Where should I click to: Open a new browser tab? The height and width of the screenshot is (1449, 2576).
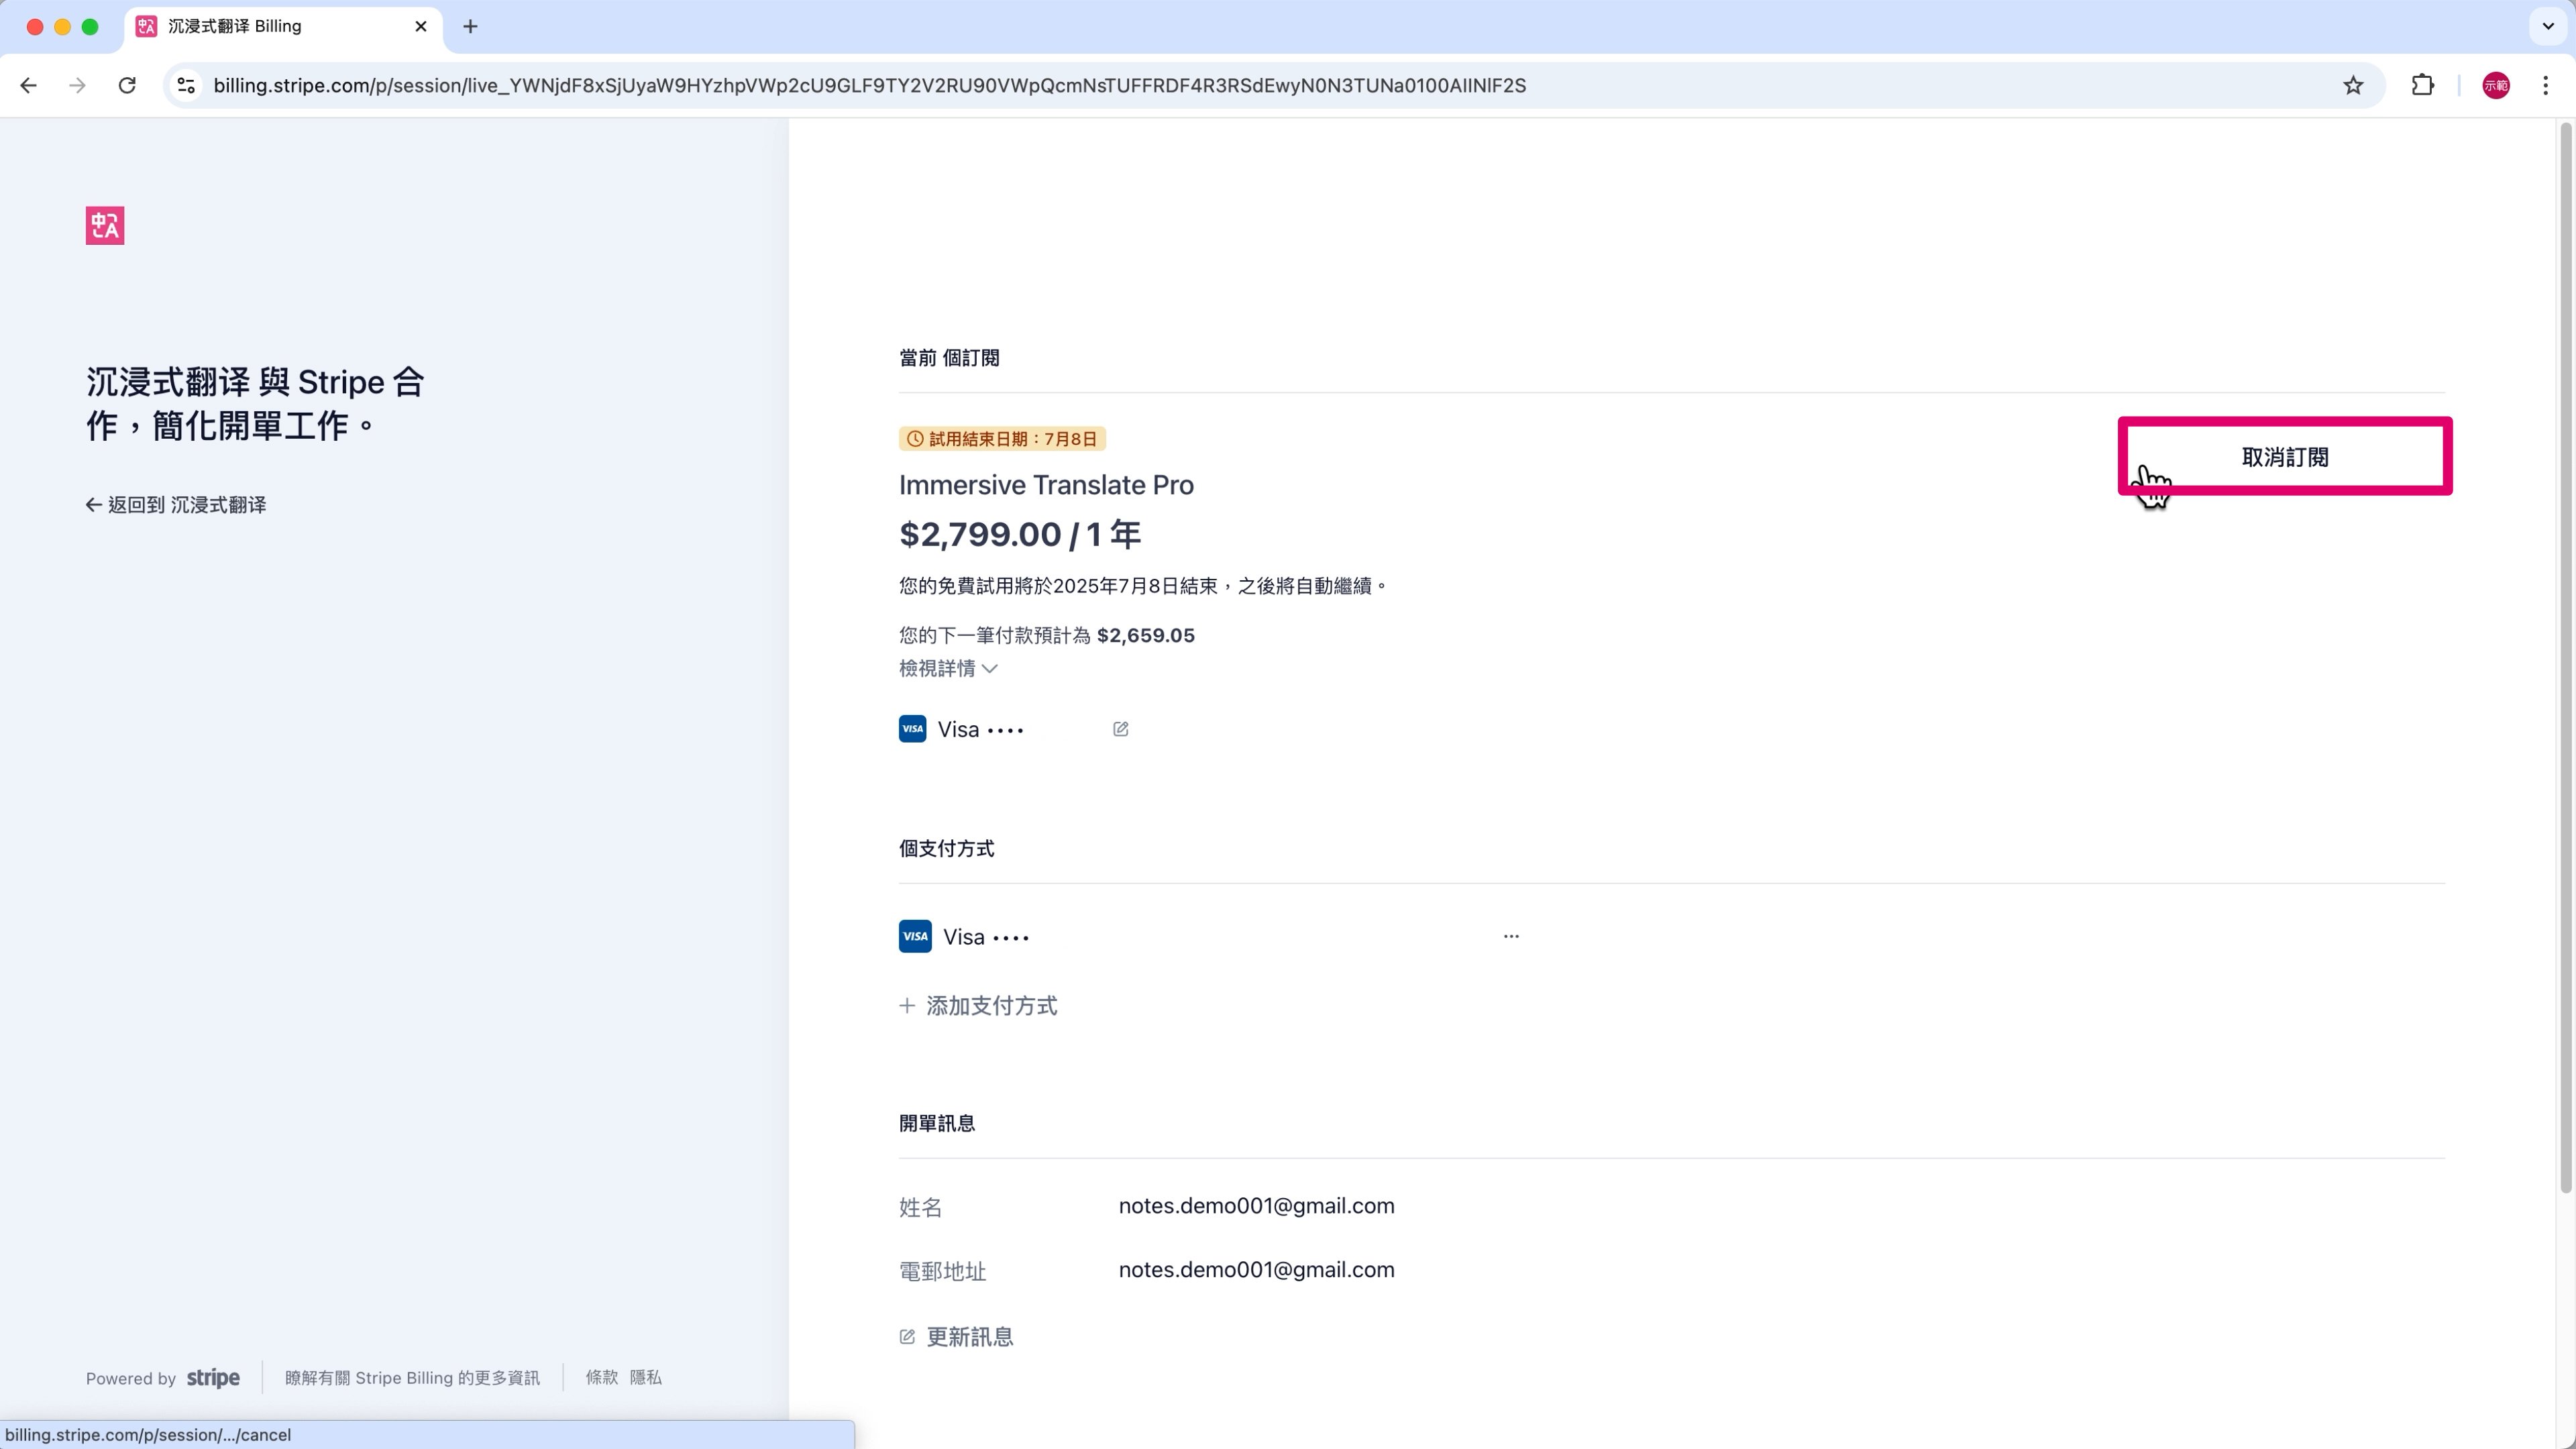(470, 27)
